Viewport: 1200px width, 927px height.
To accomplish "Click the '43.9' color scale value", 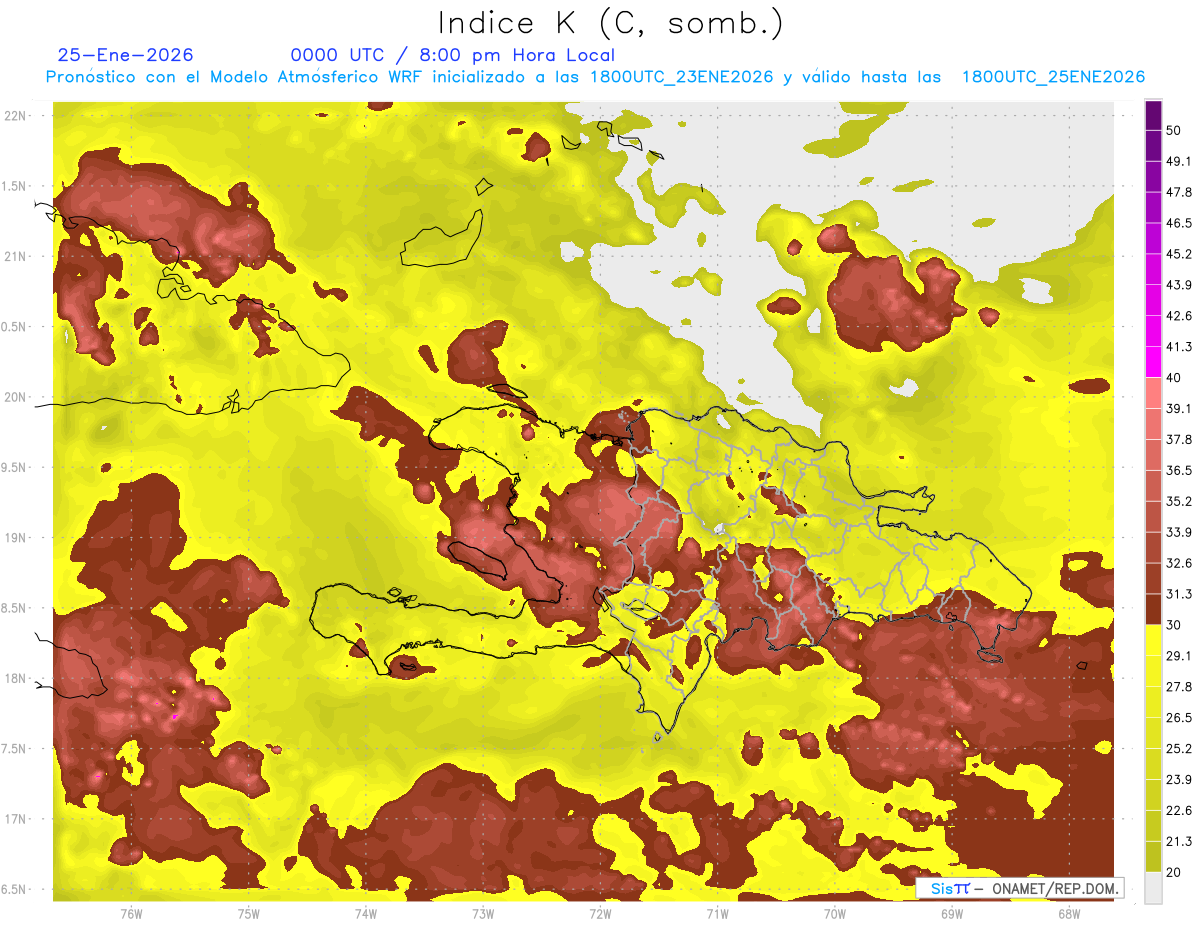I will tap(1179, 285).
